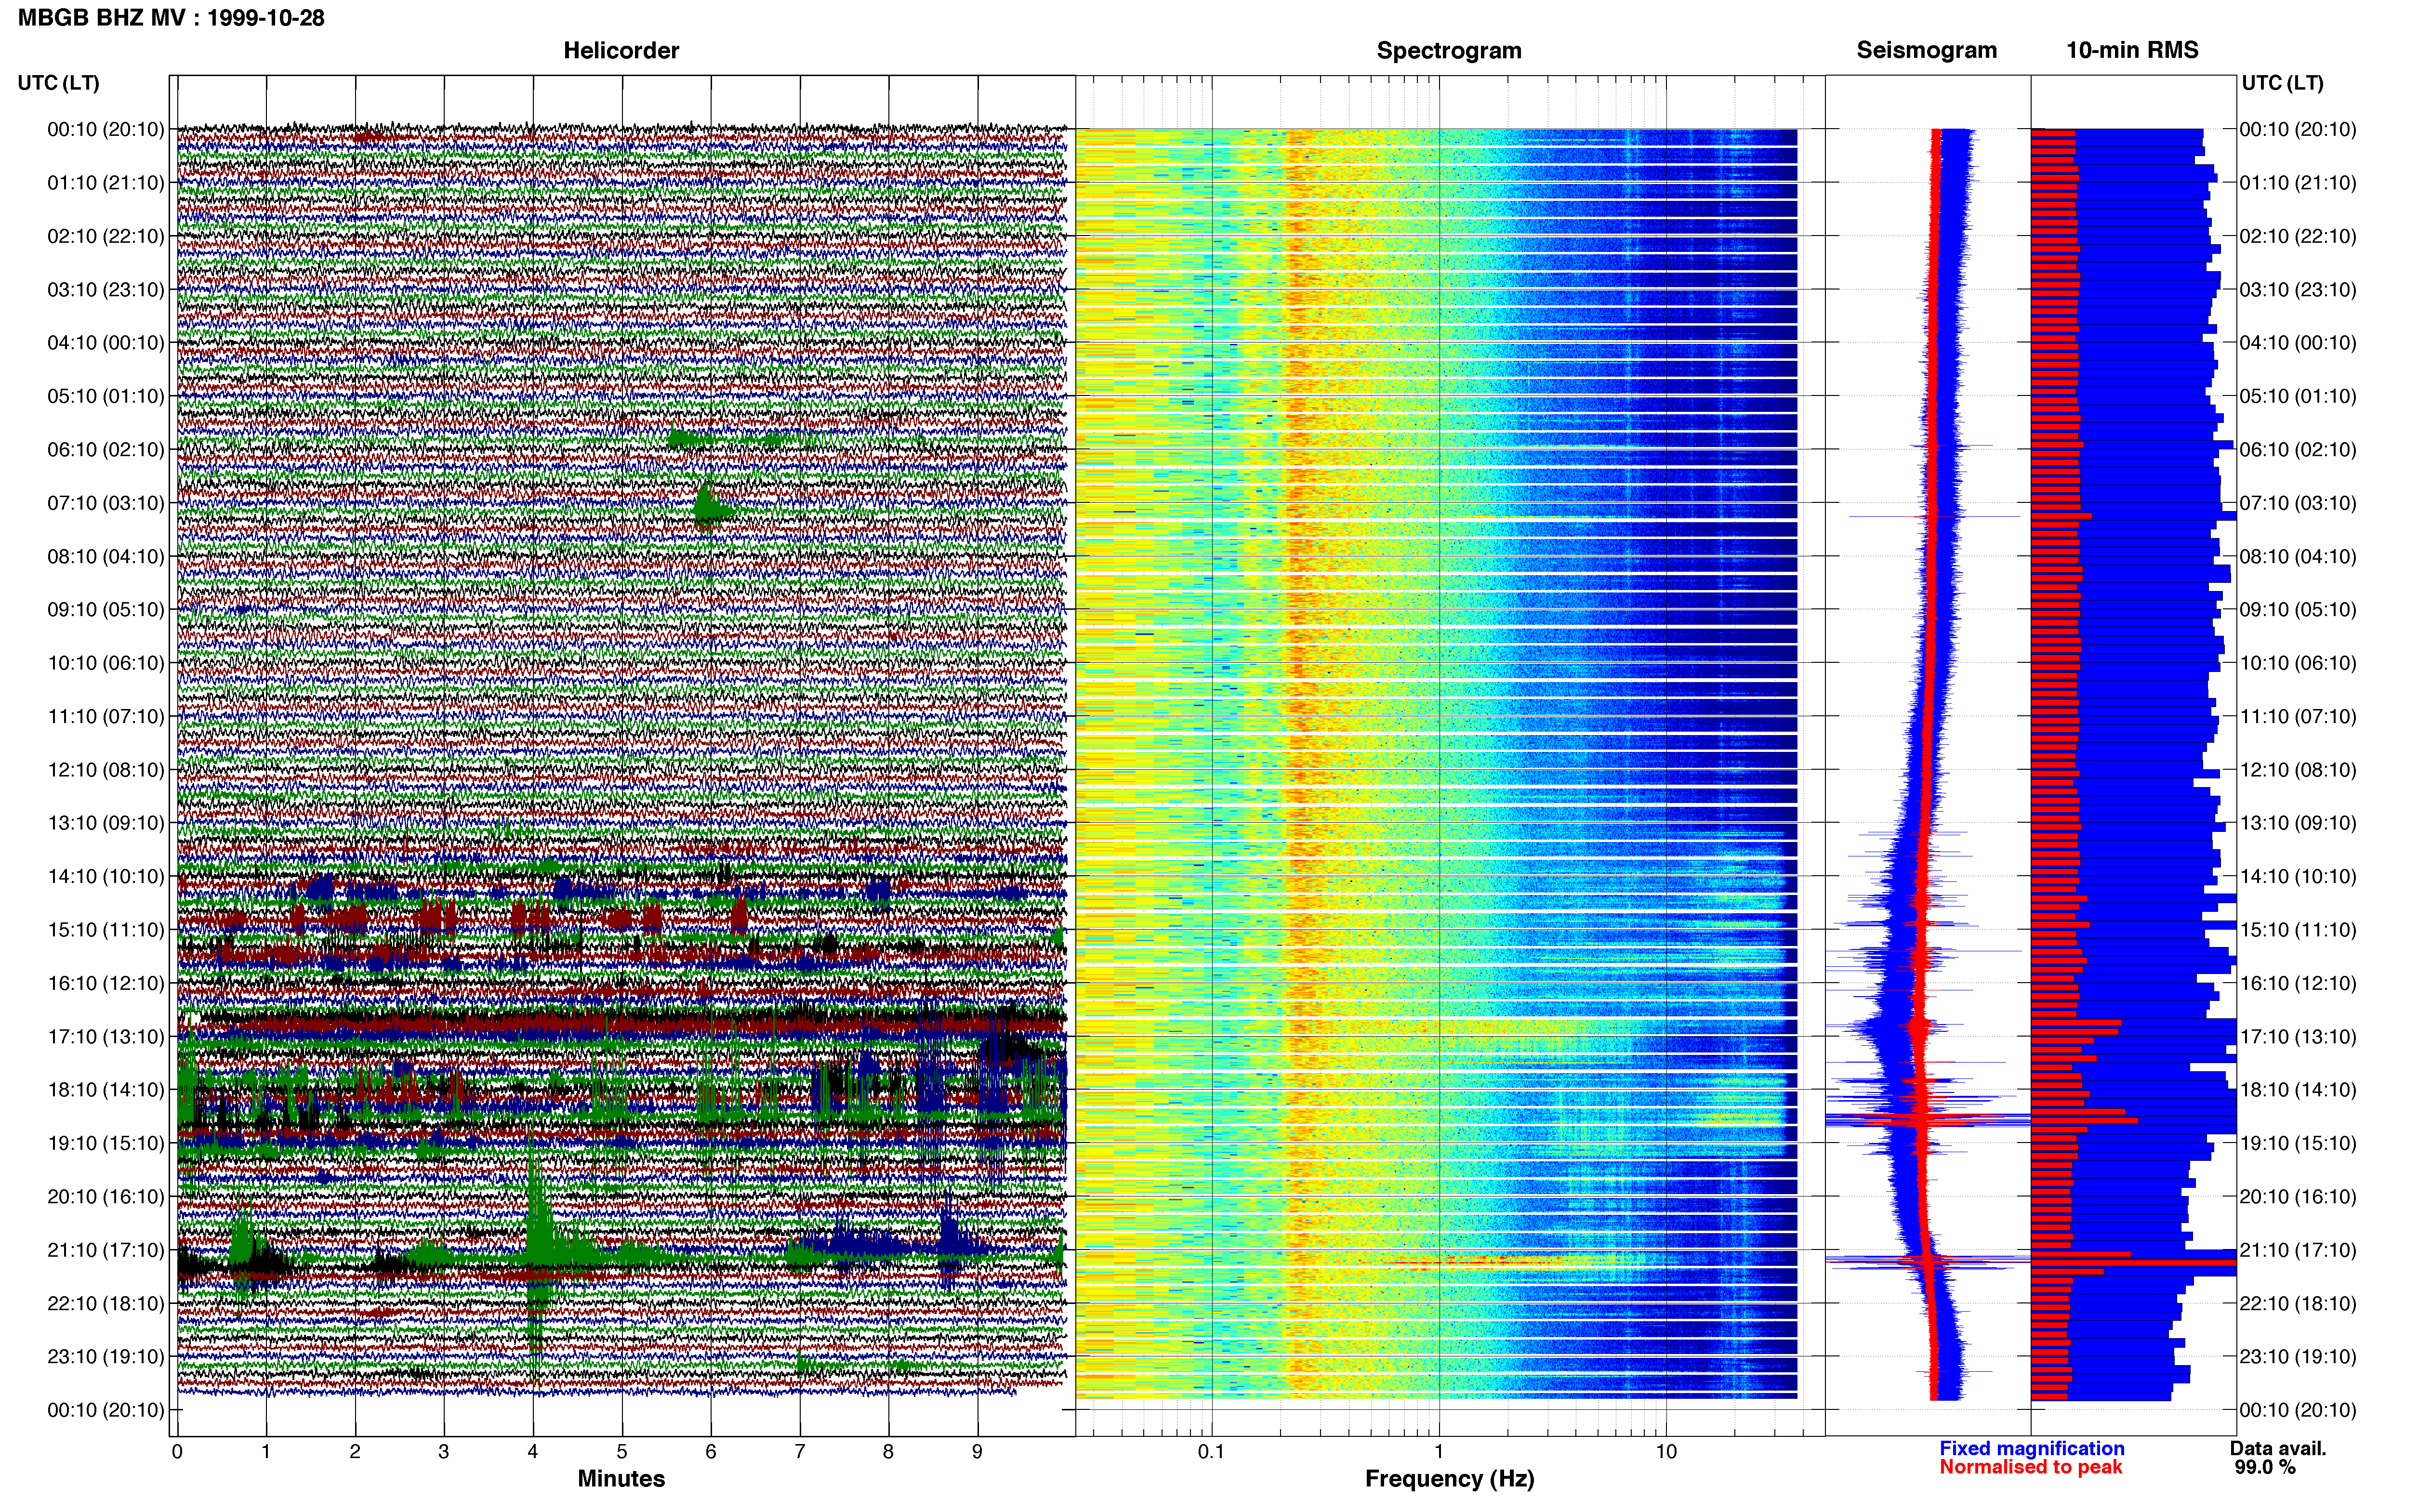2418x1512 pixels.
Task: Click the '10-min RMS' panel heading
Action: point(2132,50)
